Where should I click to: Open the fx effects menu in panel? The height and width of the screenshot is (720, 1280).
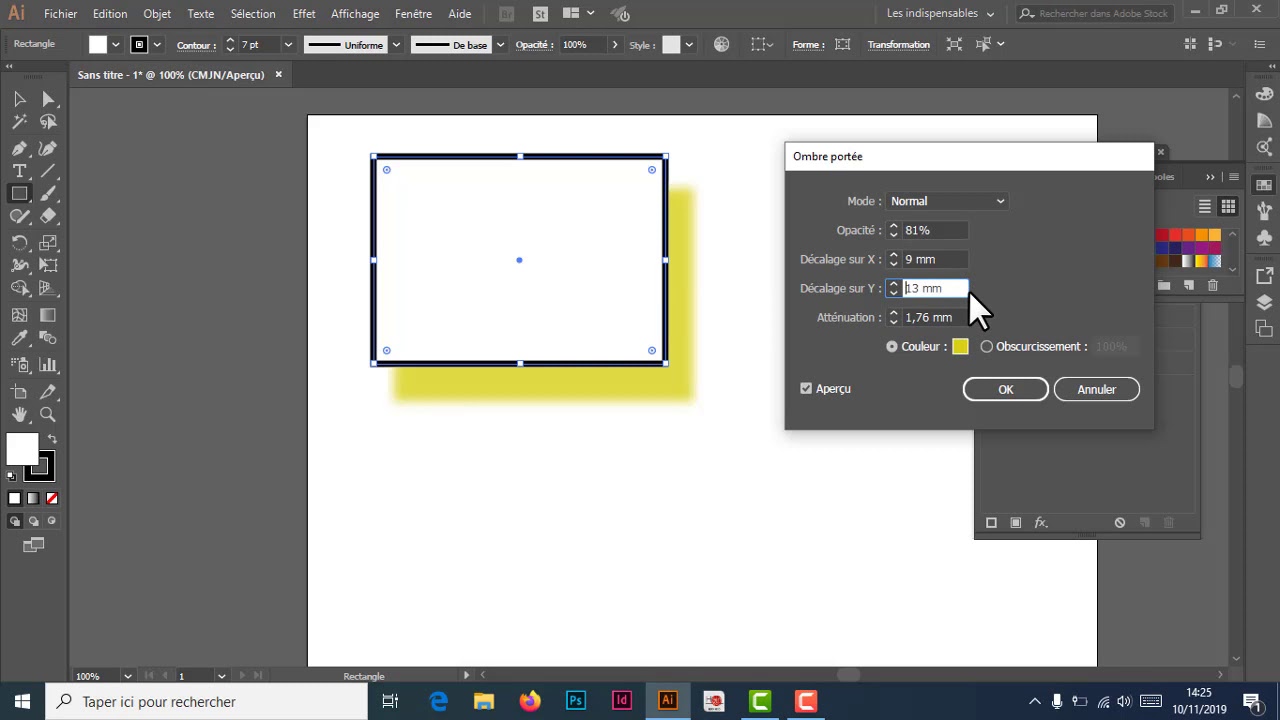(1041, 523)
